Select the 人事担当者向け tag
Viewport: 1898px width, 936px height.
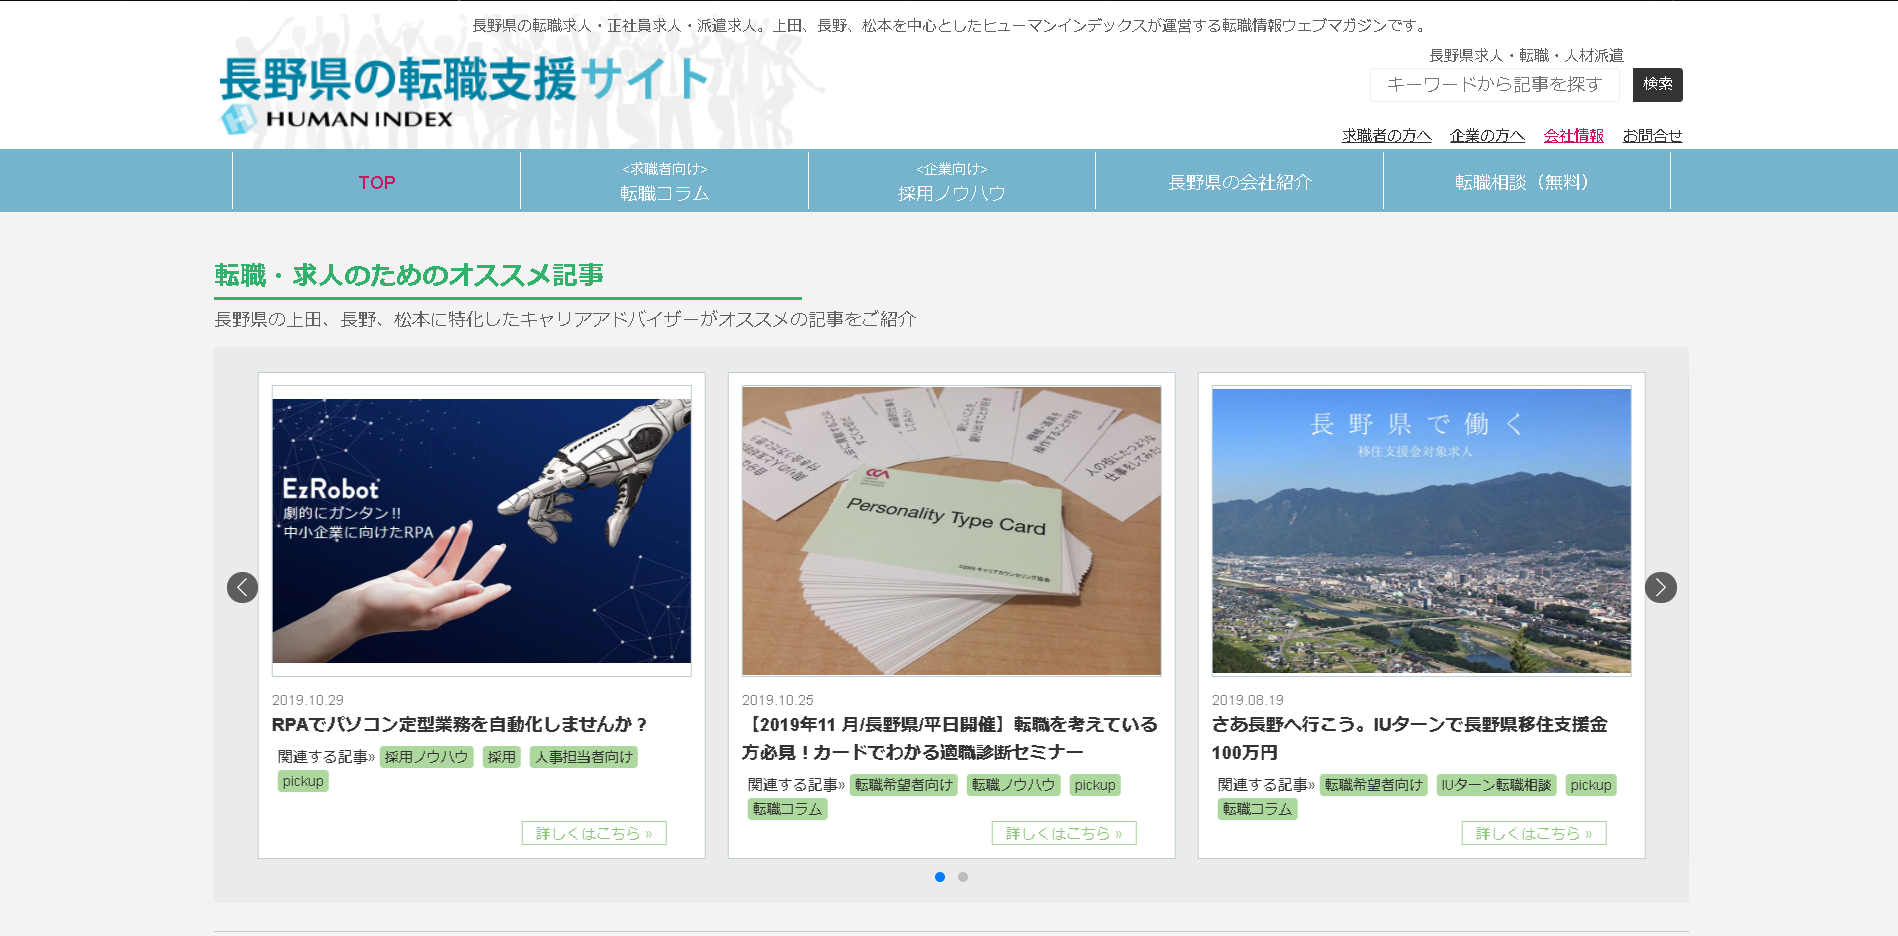[x=584, y=757]
